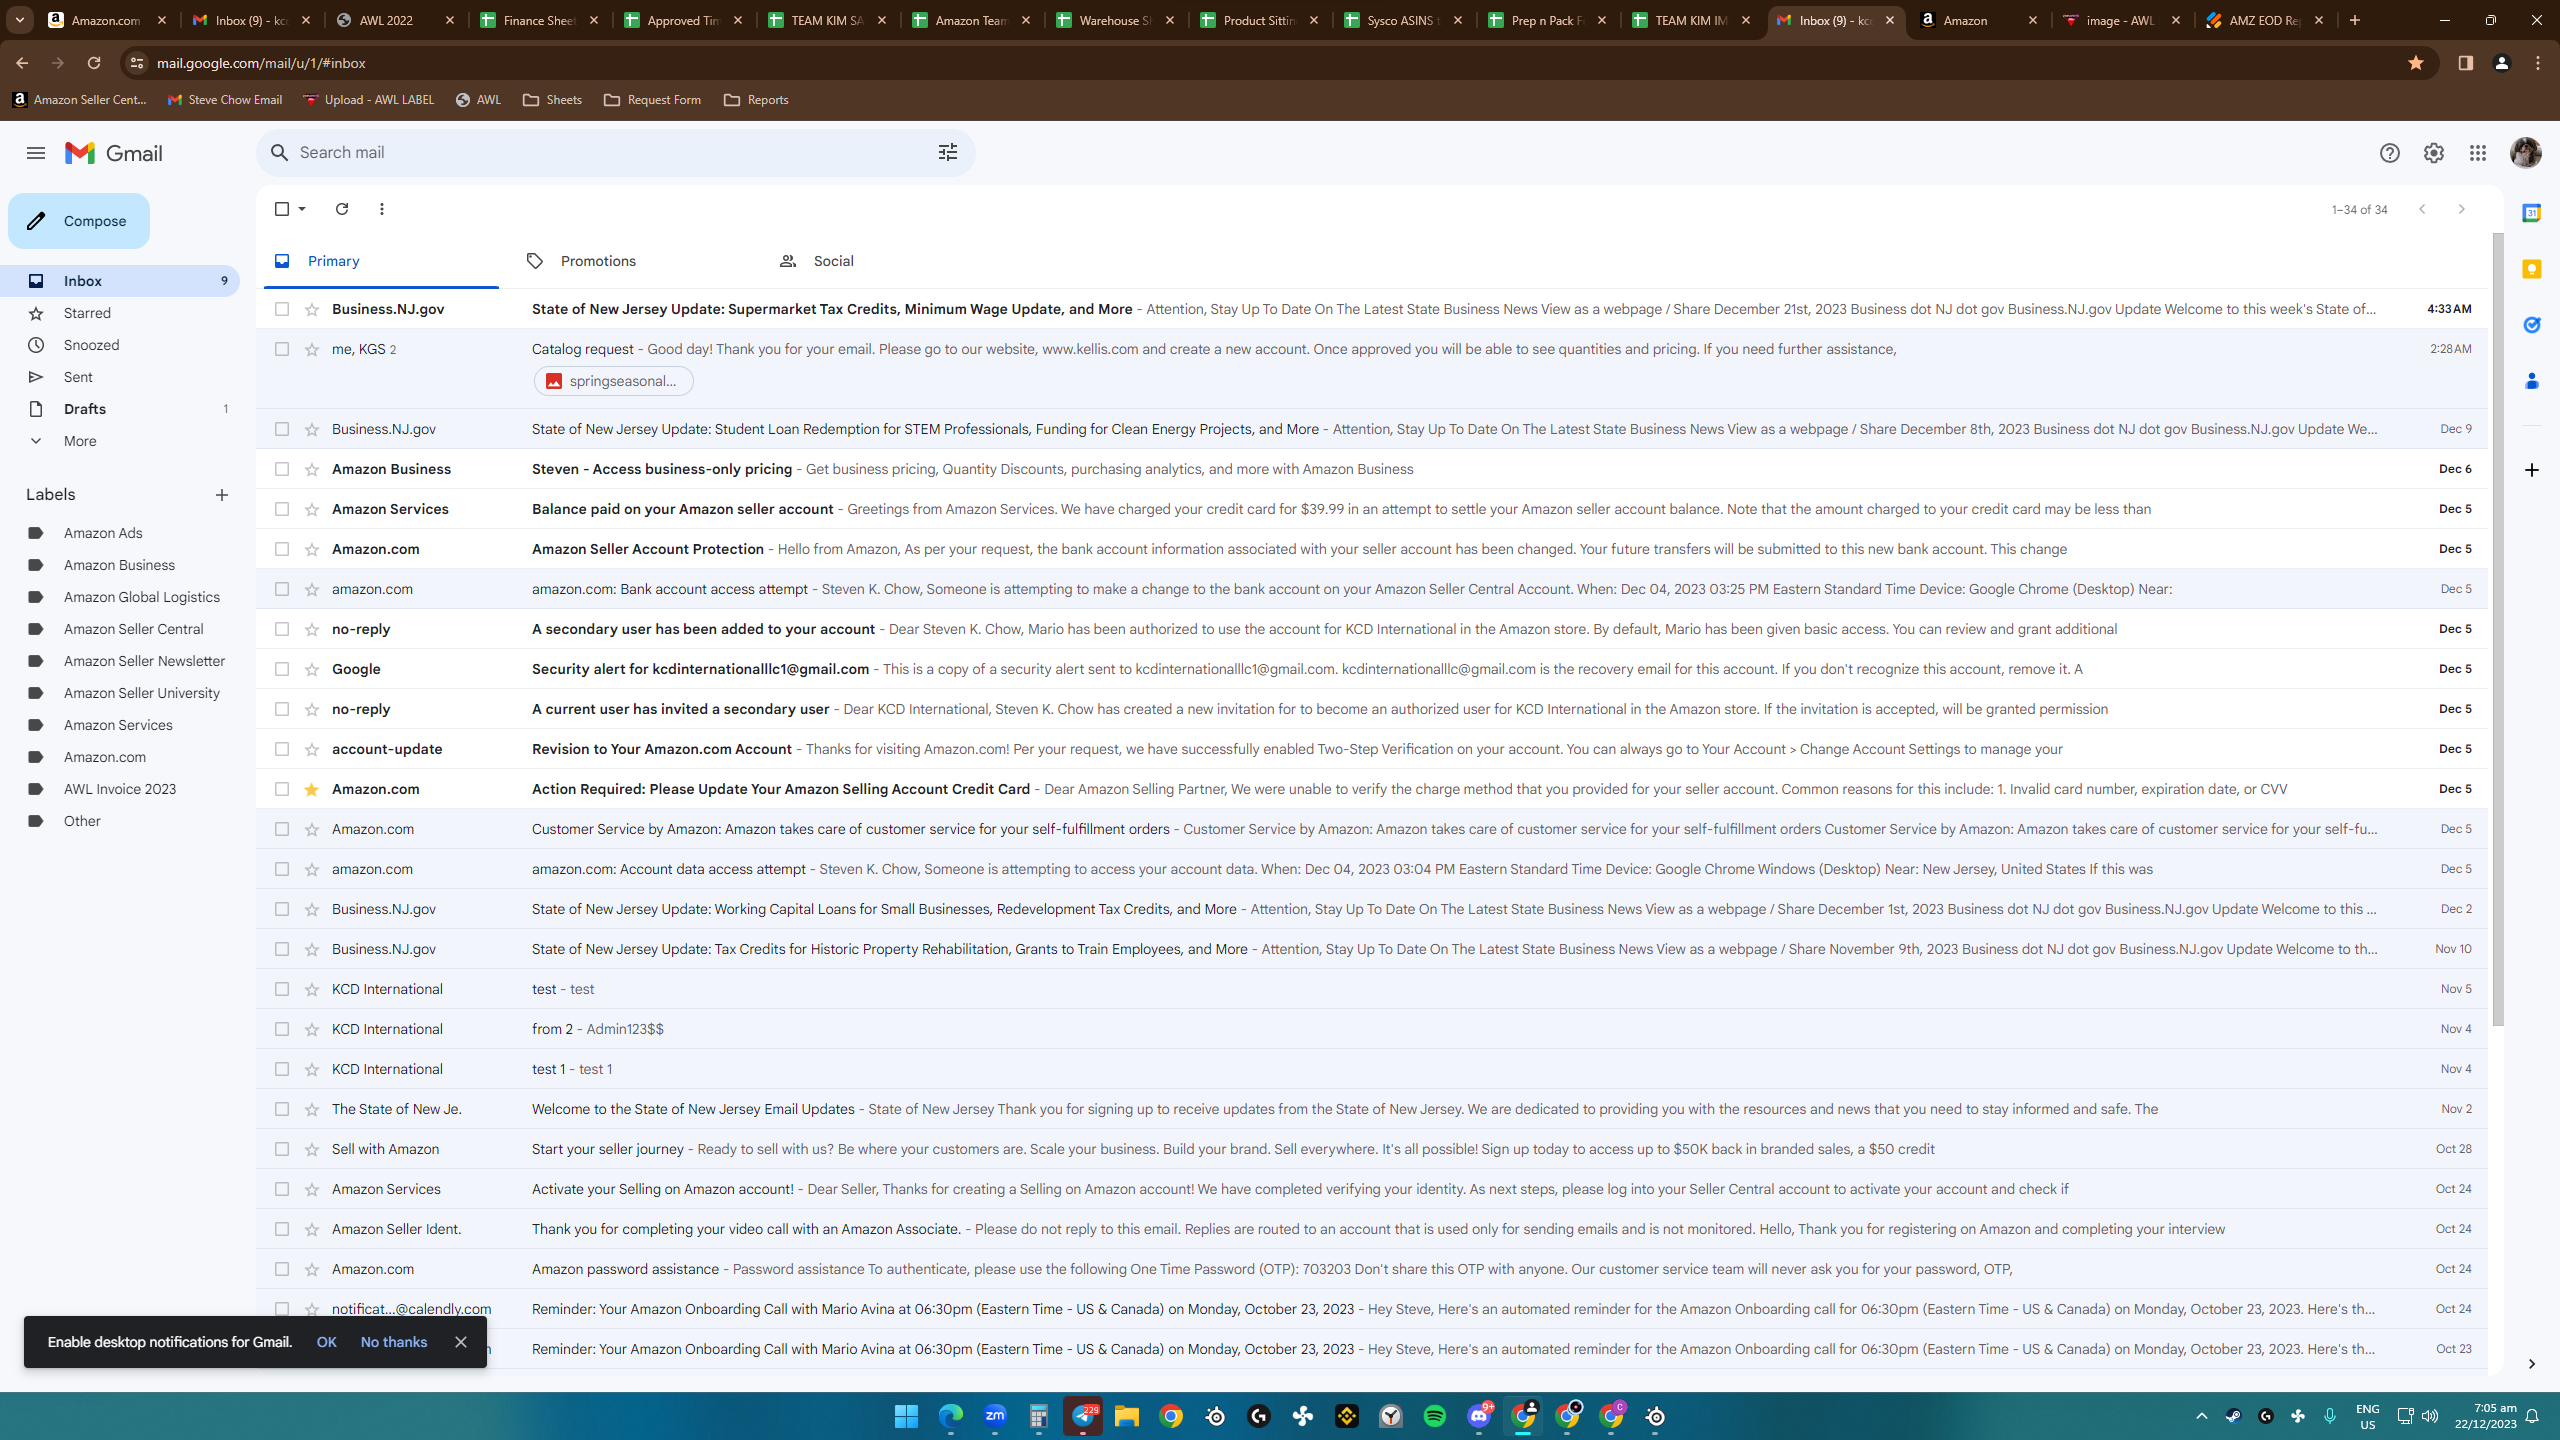This screenshot has width=2560, height=1440.
Task: Click the search options filter icon
Action: click(x=947, y=152)
